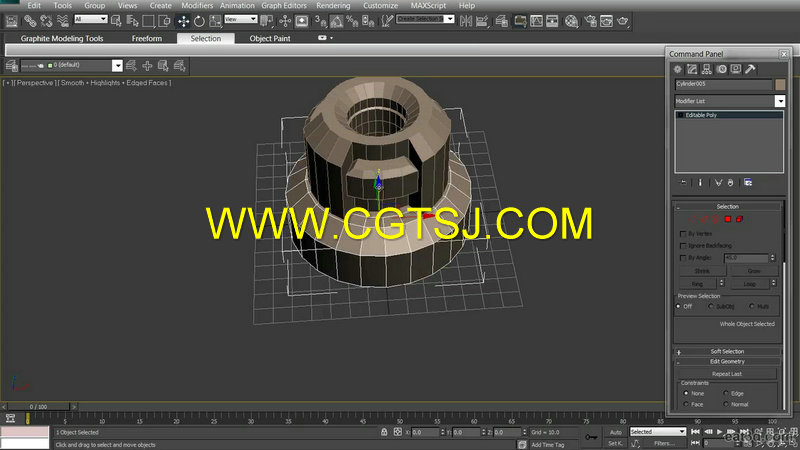Click the Align tool icon
The image size is (800, 450).
click(482, 21)
